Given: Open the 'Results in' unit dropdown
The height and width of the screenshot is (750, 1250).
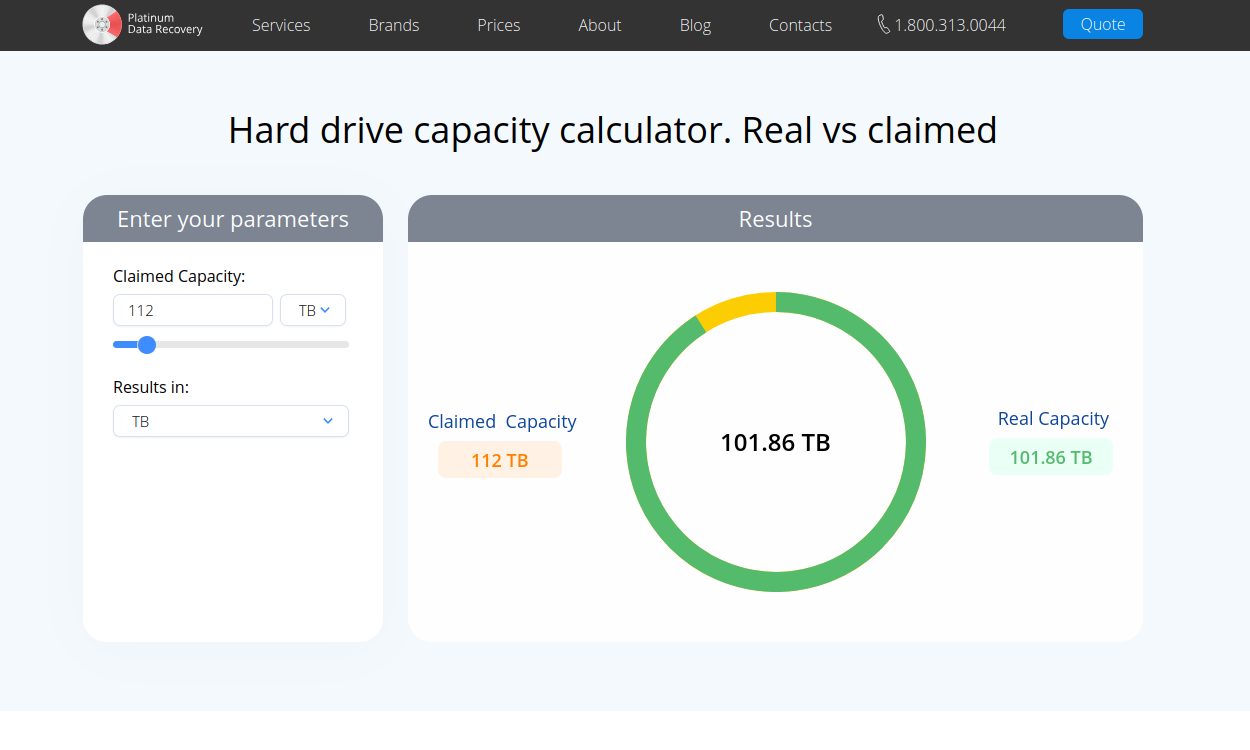Looking at the screenshot, I should (x=231, y=421).
